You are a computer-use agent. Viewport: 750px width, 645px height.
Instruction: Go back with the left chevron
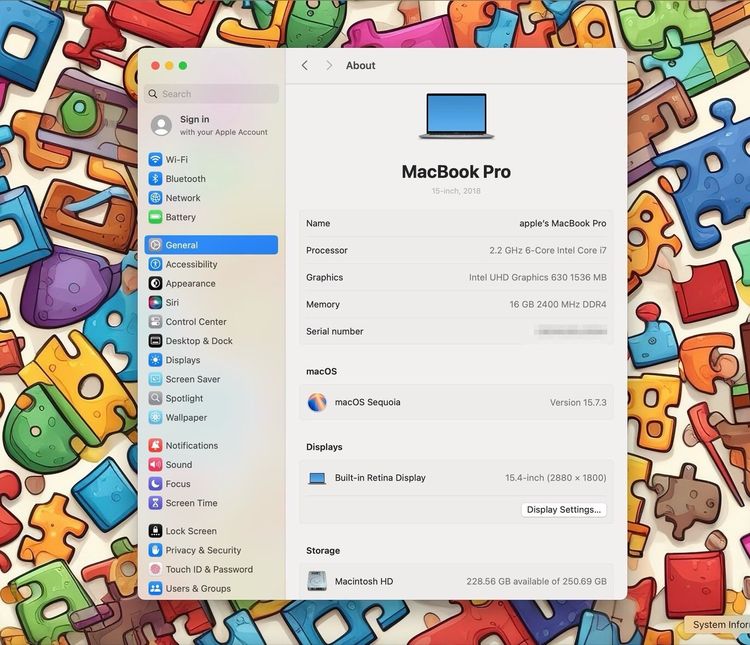click(305, 66)
